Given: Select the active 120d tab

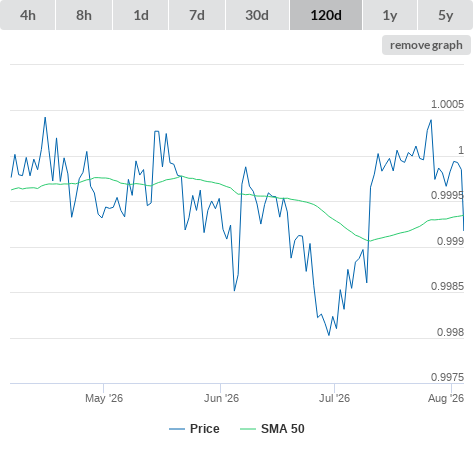Looking at the screenshot, I should (x=326, y=15).
